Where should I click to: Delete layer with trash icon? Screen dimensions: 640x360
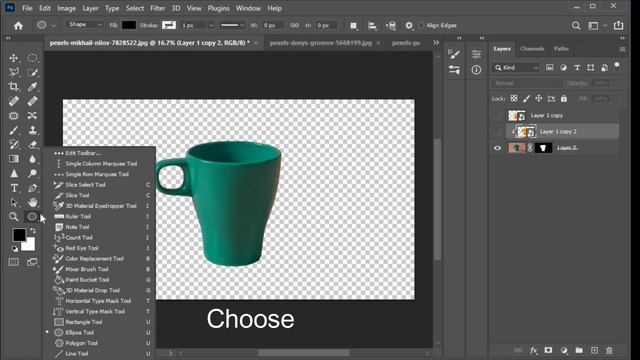click(609, 351)
